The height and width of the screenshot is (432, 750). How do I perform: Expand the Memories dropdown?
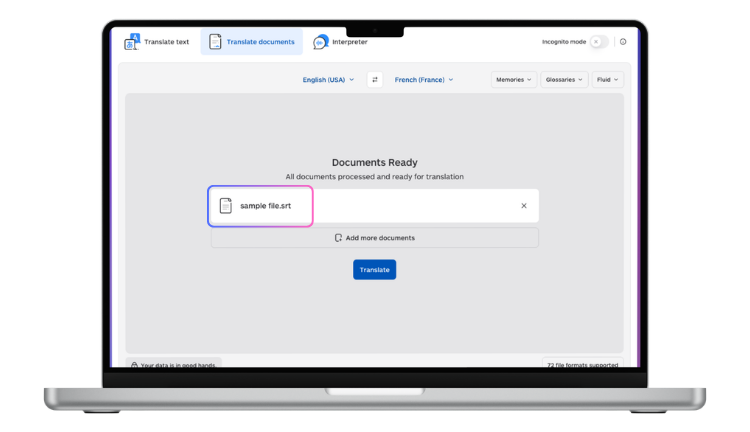(x=513, y=80)
